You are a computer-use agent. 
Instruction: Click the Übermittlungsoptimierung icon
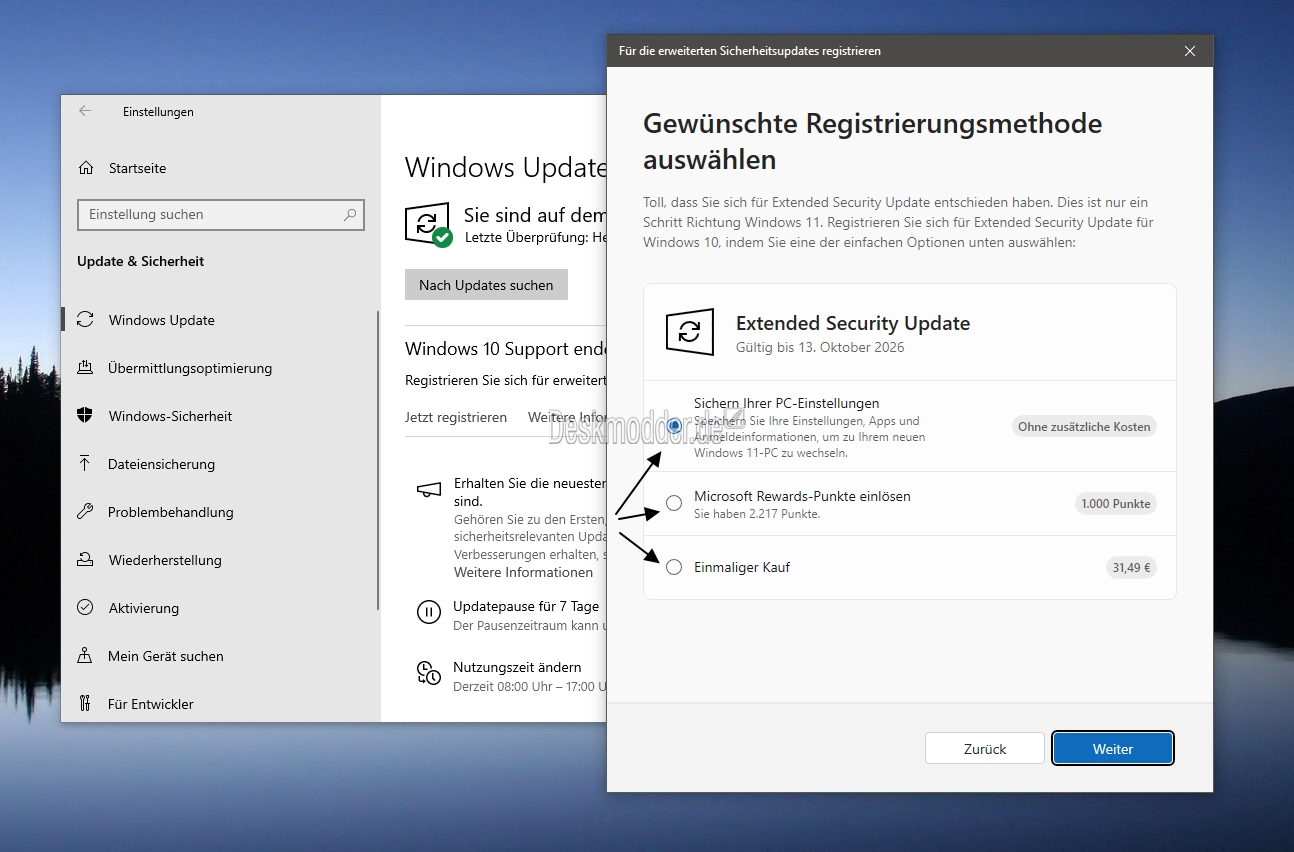(85, 368)
